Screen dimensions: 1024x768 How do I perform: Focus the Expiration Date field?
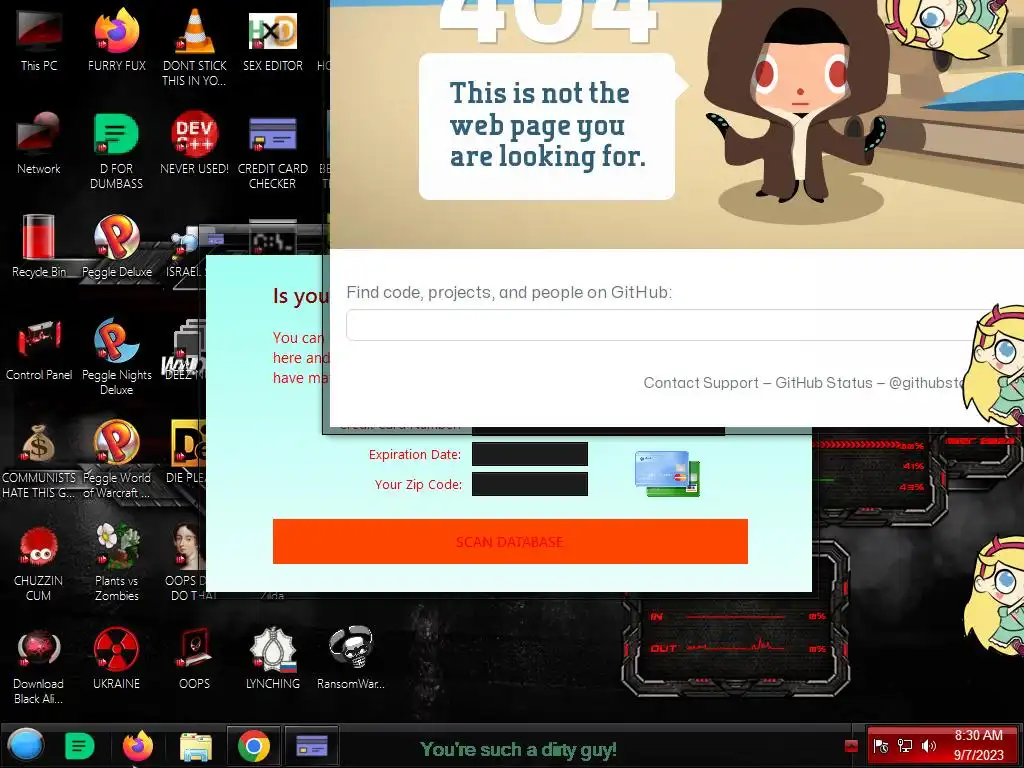click(530, 455)
